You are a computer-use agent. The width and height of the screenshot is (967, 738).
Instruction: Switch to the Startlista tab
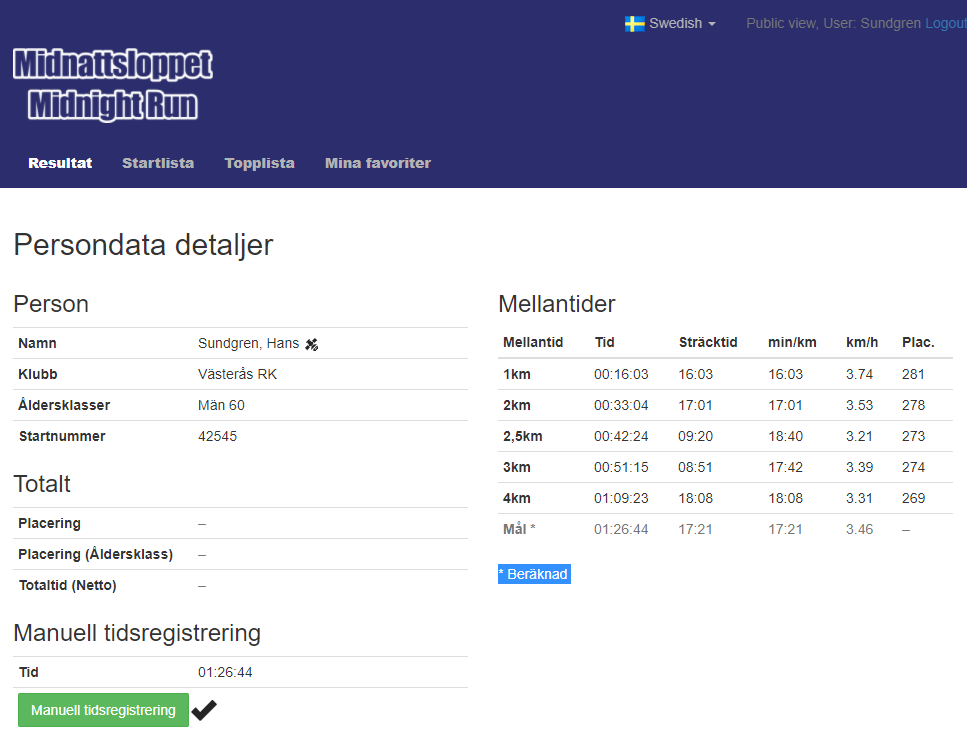coord(158,163)
